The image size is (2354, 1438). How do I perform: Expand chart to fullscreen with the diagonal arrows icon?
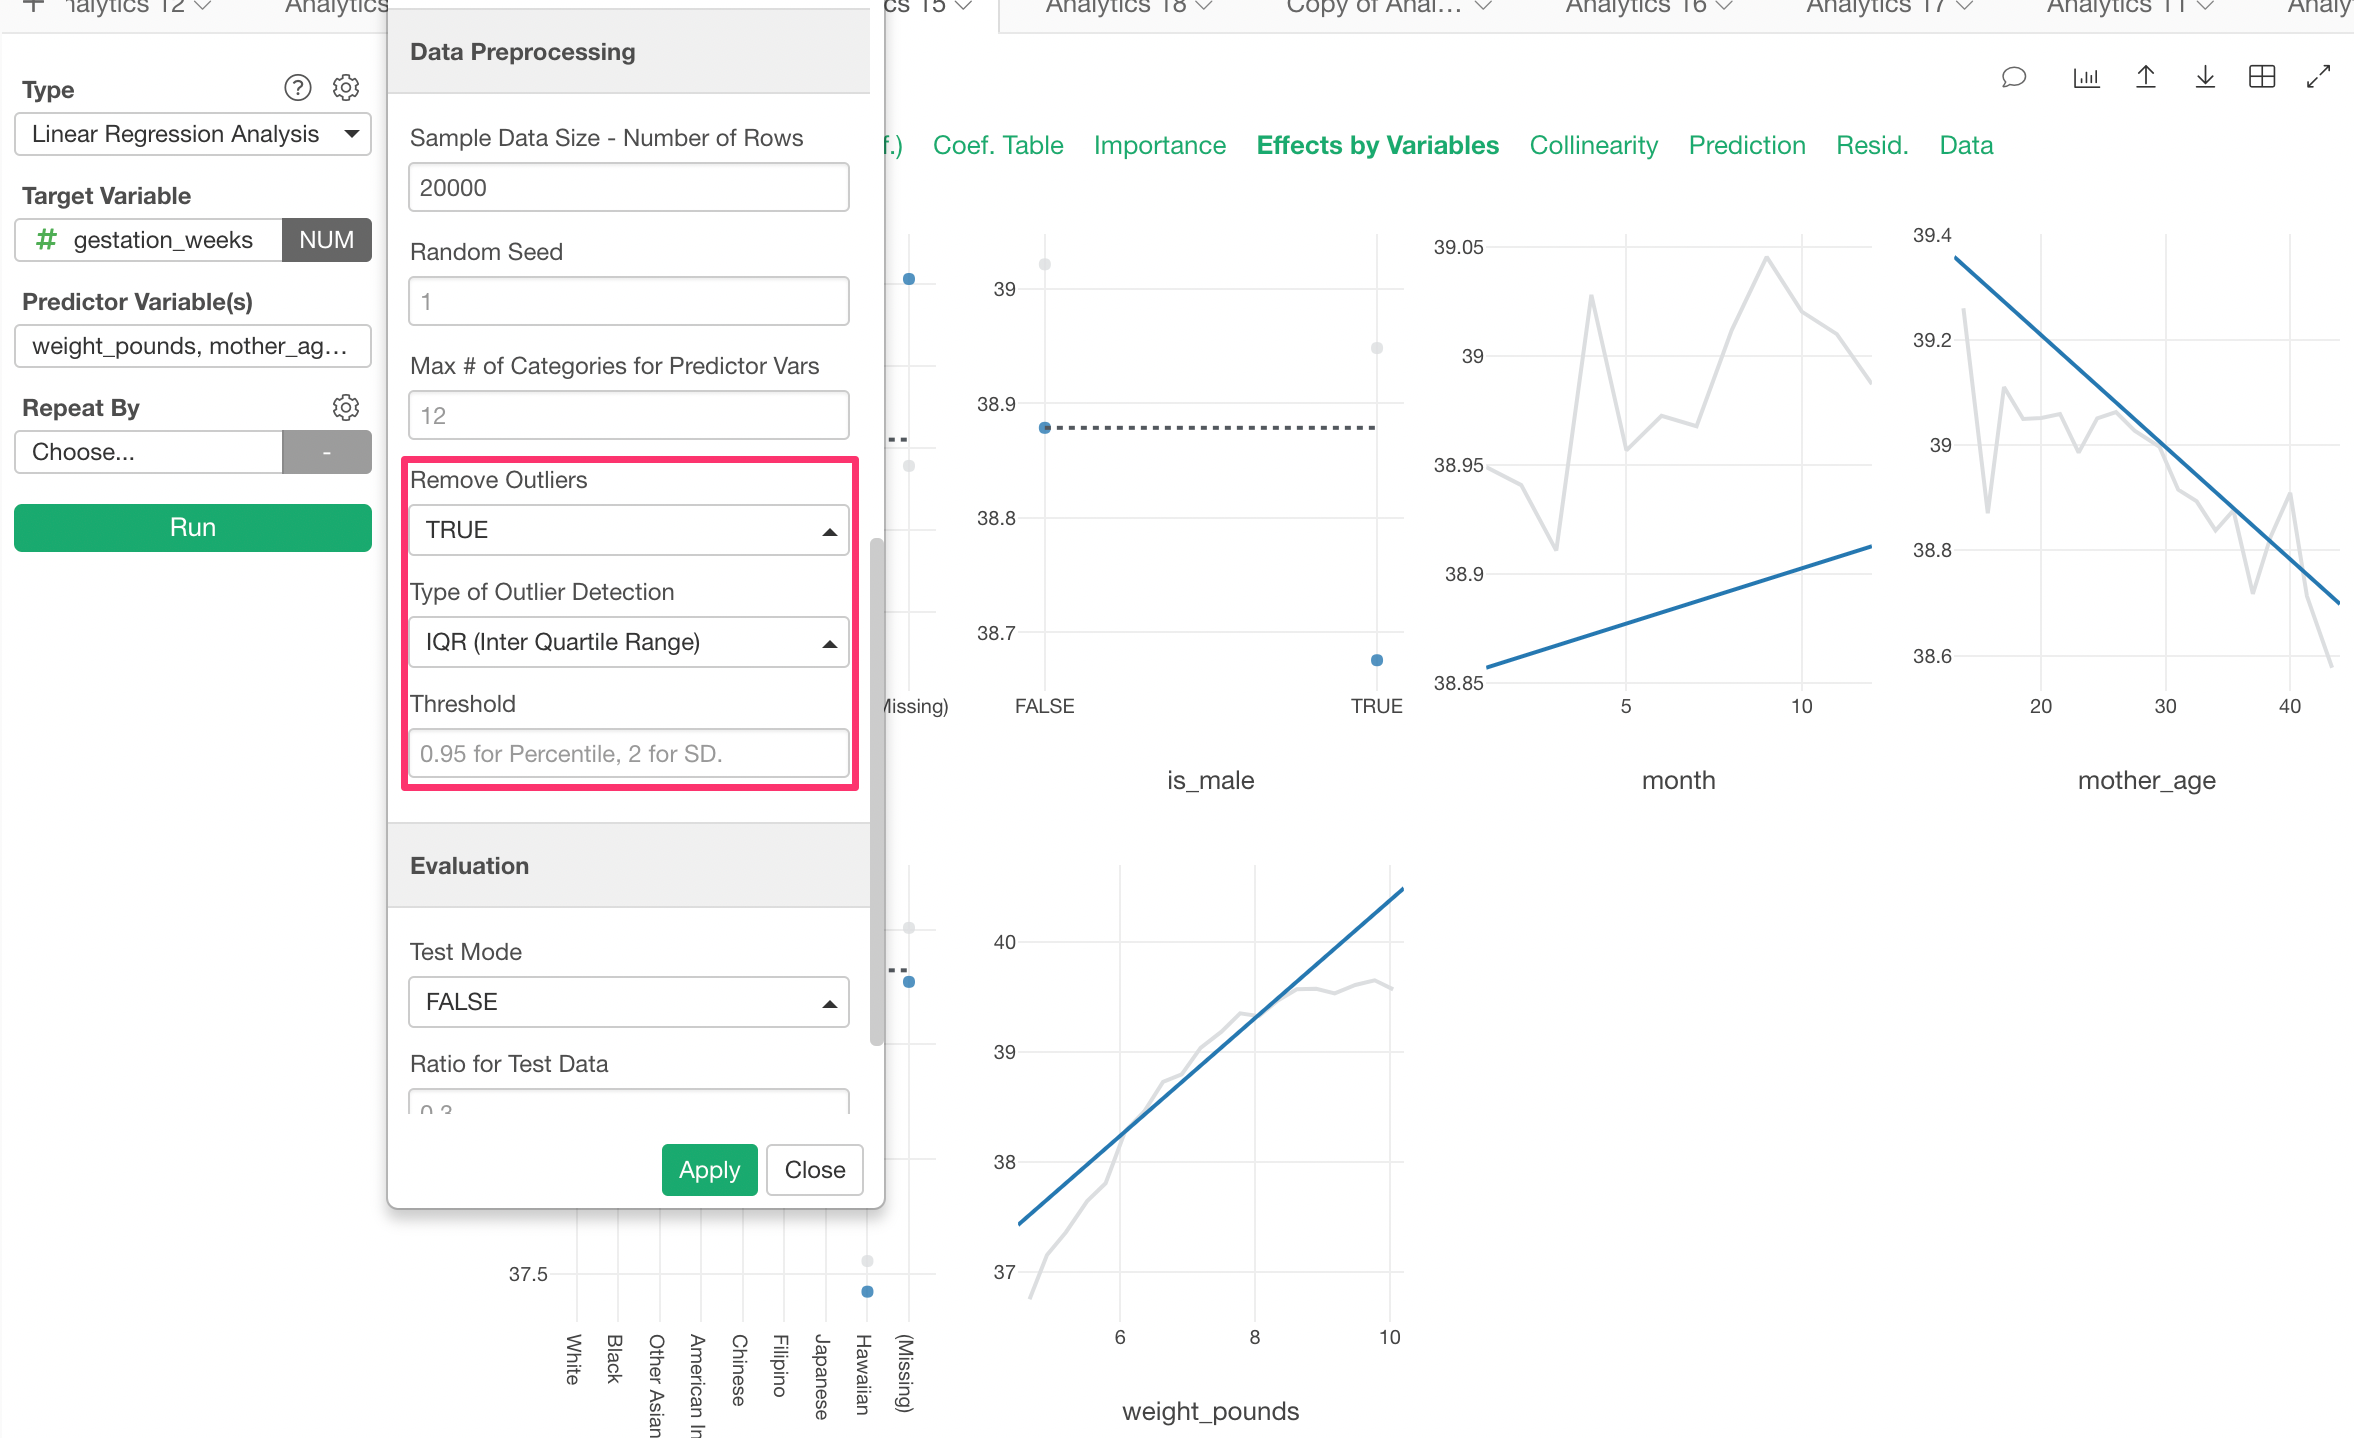coord(2320,77)
